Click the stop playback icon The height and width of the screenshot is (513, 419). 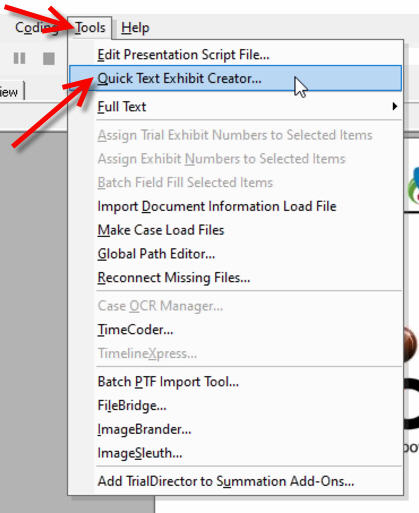point(49,59)
